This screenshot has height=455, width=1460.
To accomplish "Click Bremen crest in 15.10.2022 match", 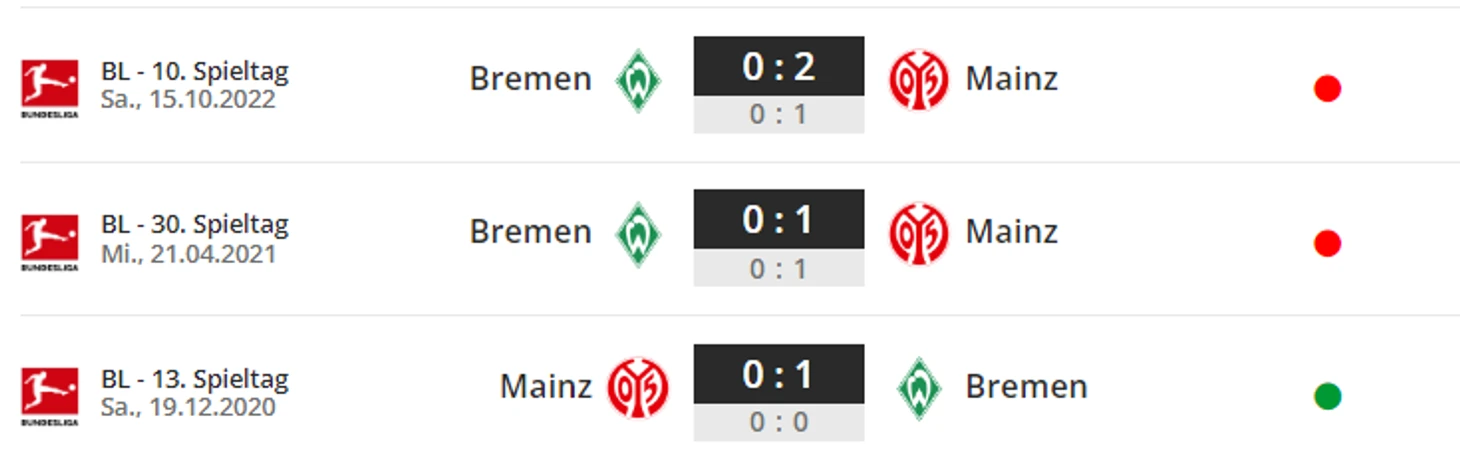I will coord(638,80).
